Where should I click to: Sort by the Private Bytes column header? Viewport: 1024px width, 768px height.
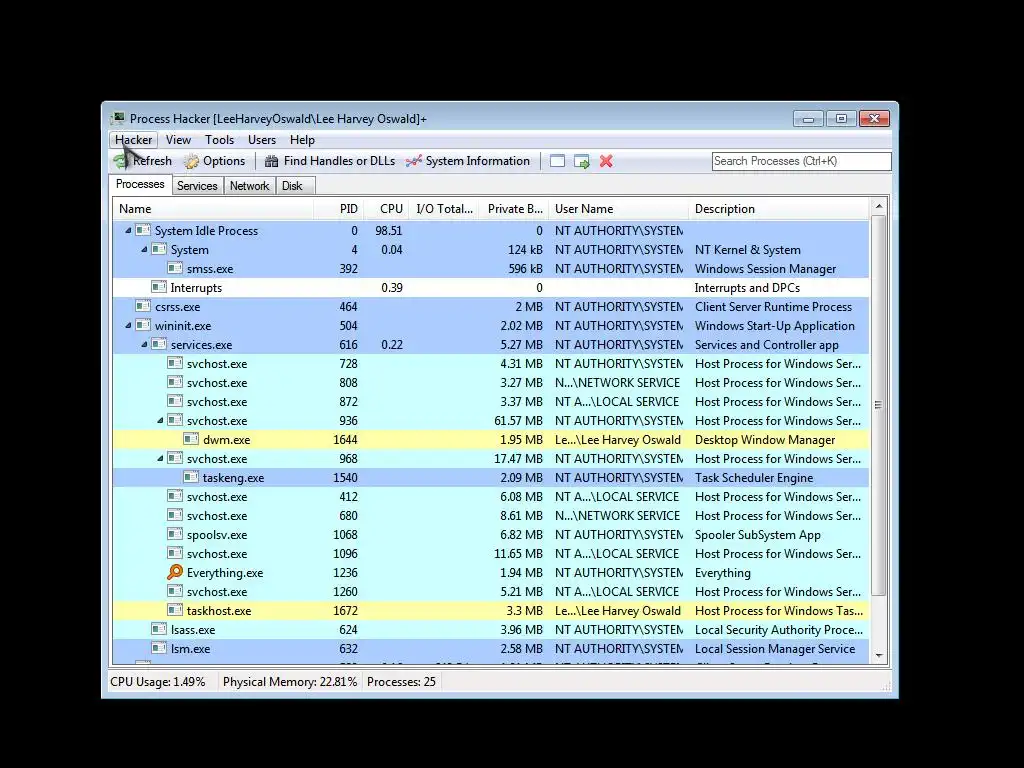coord(515,209)
